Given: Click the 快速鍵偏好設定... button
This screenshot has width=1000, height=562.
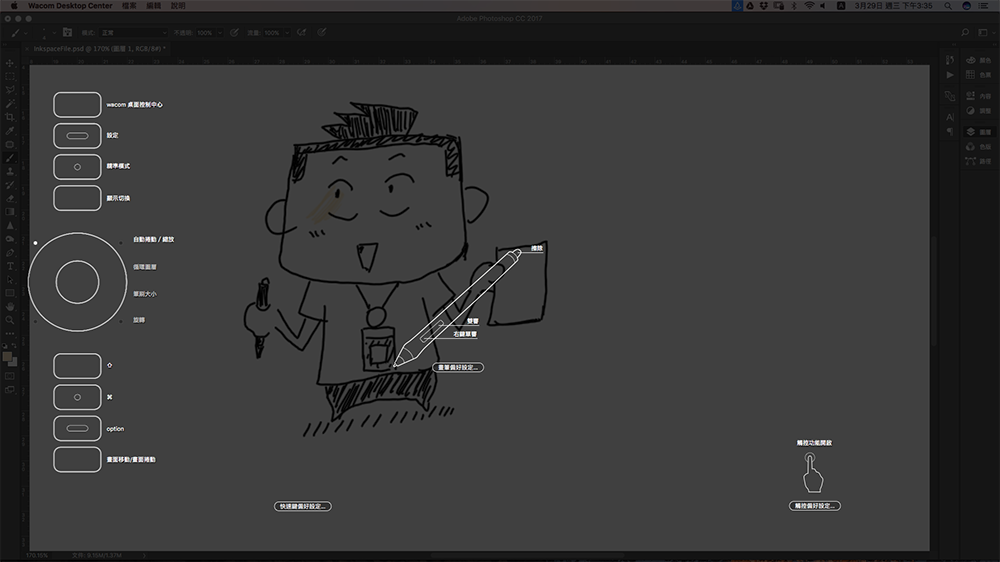Looking at the screenshot, I should tap(302, 507).
